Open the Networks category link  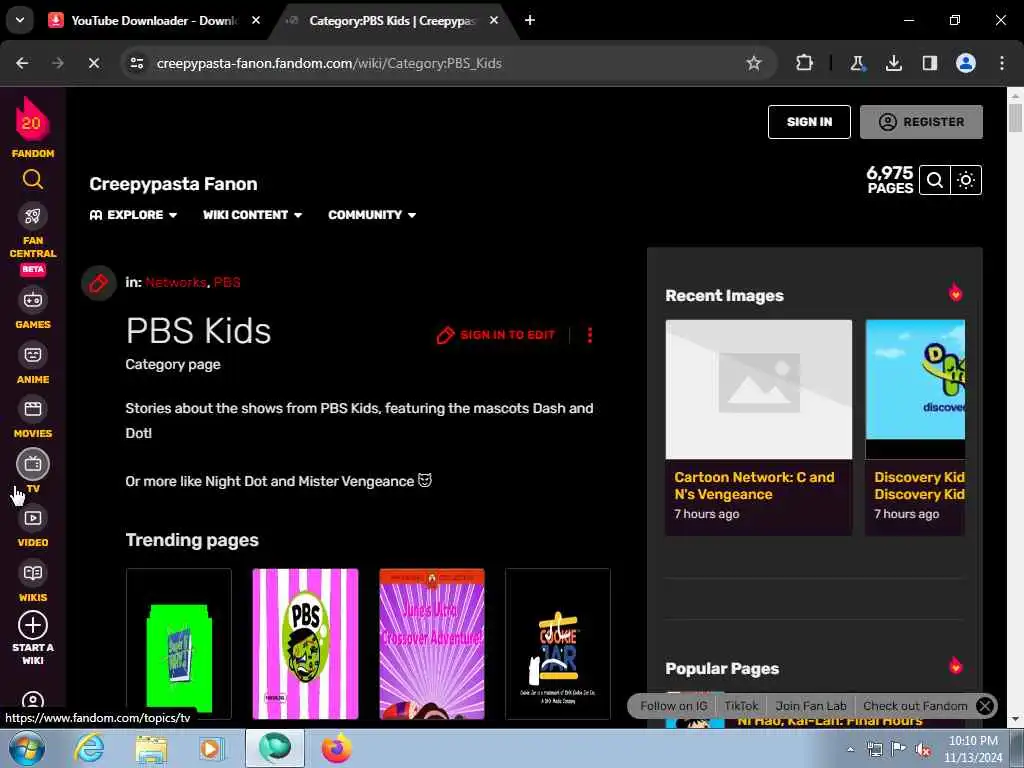(176, 282)
